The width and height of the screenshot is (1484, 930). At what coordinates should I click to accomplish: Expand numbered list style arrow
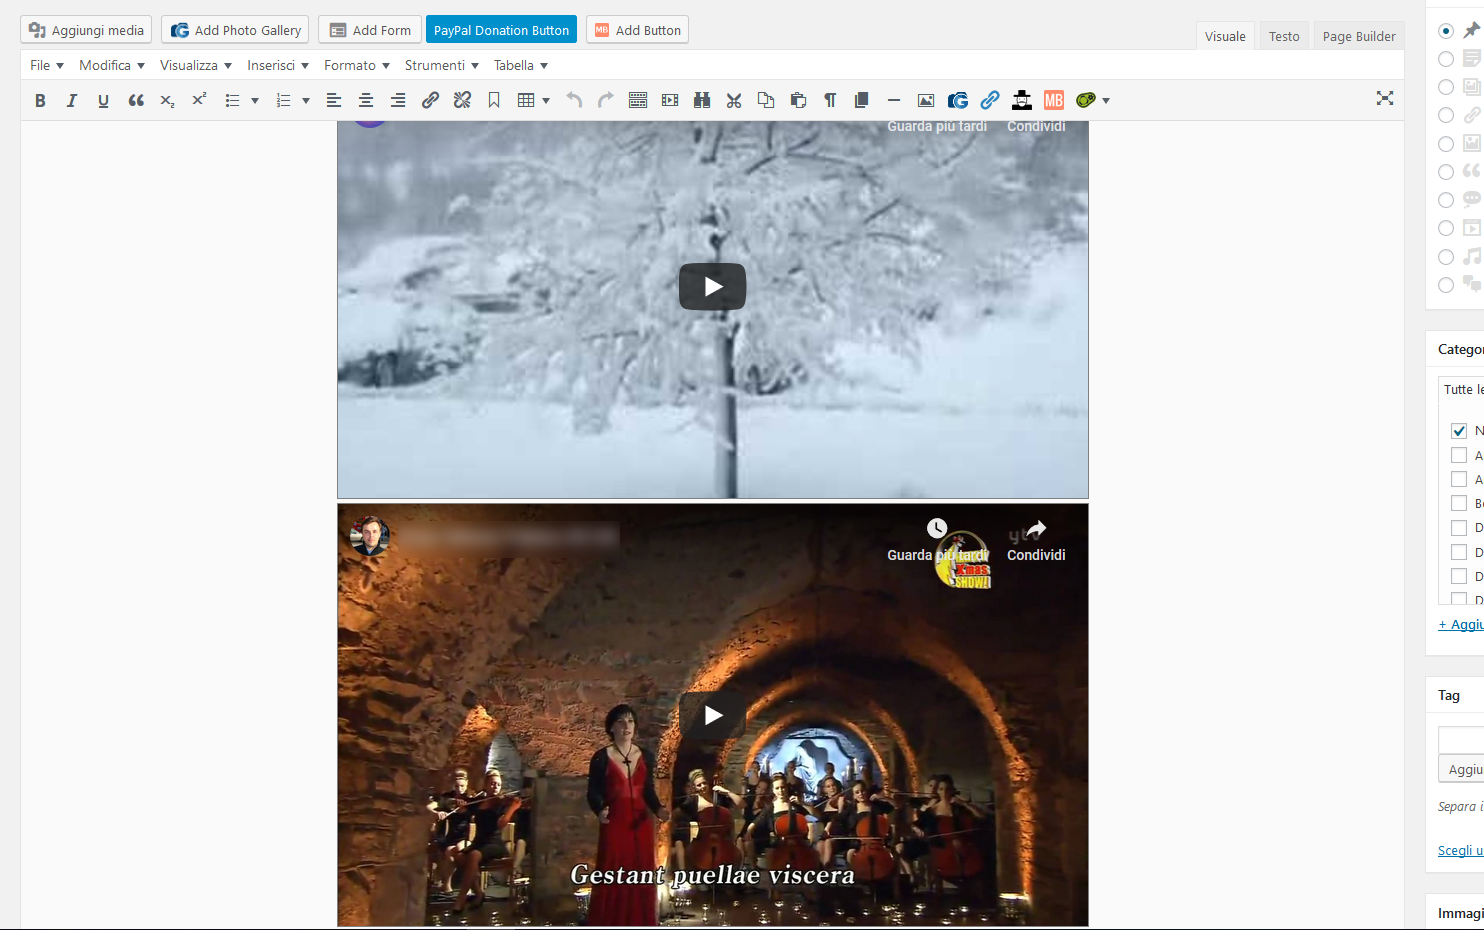[306, 100]
